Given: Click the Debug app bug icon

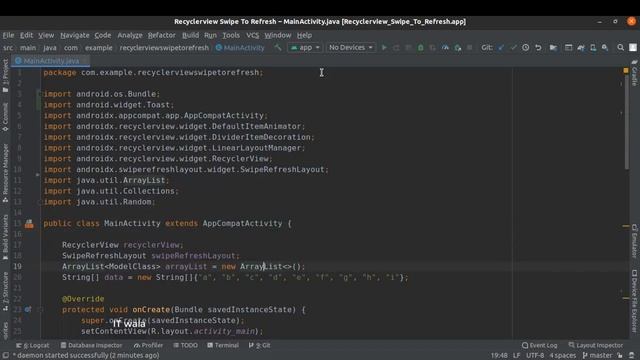Looking at the screenshot, I should point(420,48).
